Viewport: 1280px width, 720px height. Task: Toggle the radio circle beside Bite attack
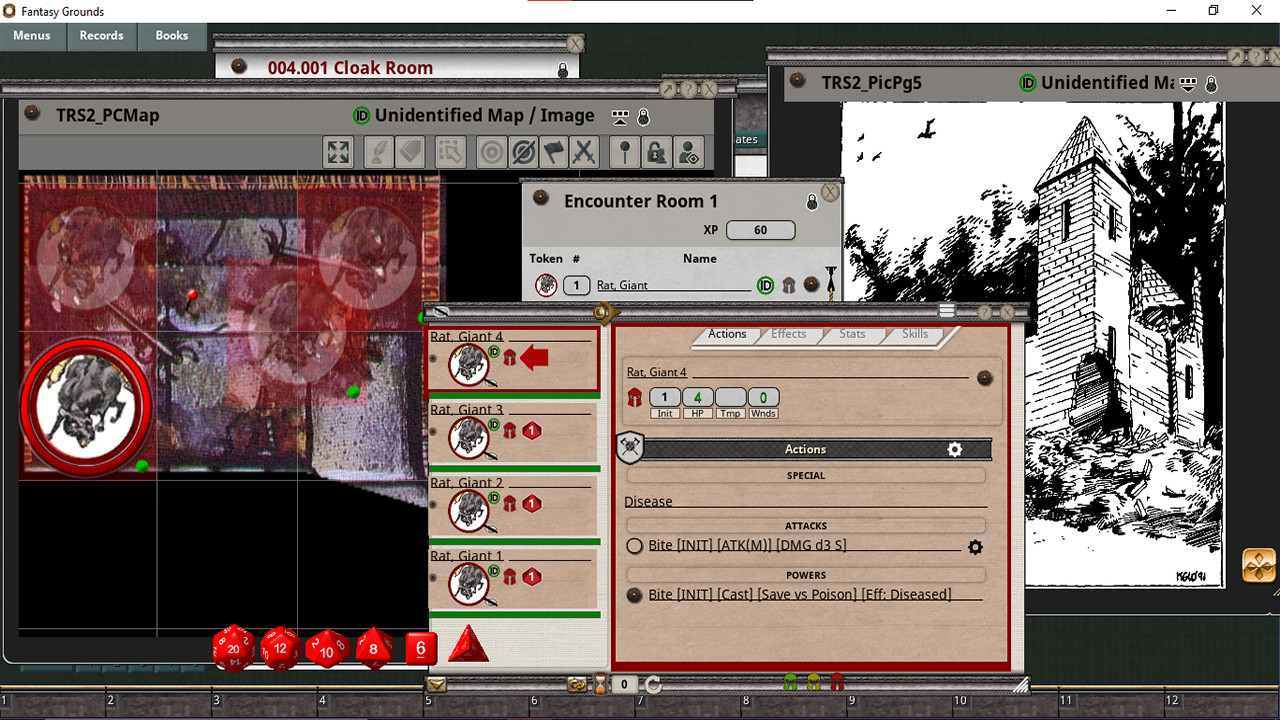pos(634,546)
